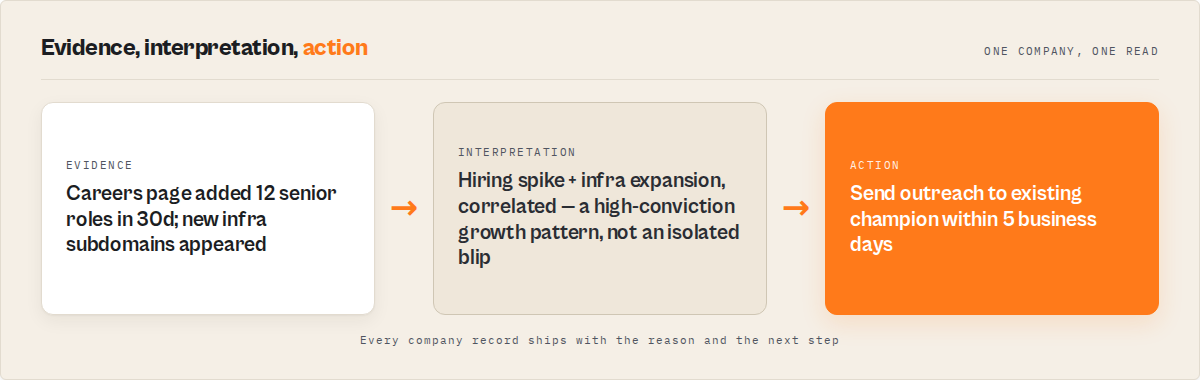Click the word 'blip' in Interpretation card
Viewport: 1200px width, 380px height.
pyautogui.click(x=475, y=257)
